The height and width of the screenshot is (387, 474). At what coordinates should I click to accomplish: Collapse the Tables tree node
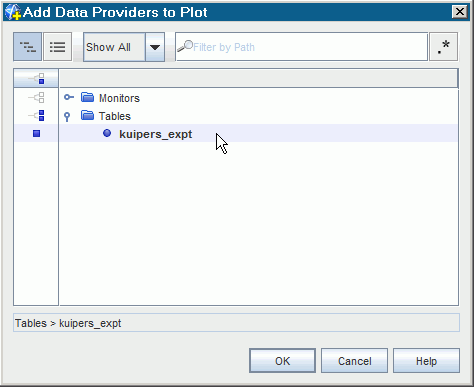[x=67, y=117]
